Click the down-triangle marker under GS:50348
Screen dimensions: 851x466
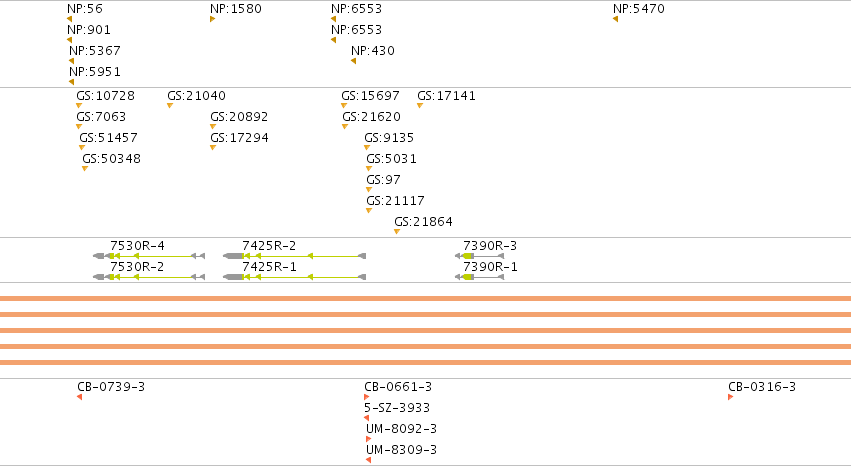click(85, 169)
